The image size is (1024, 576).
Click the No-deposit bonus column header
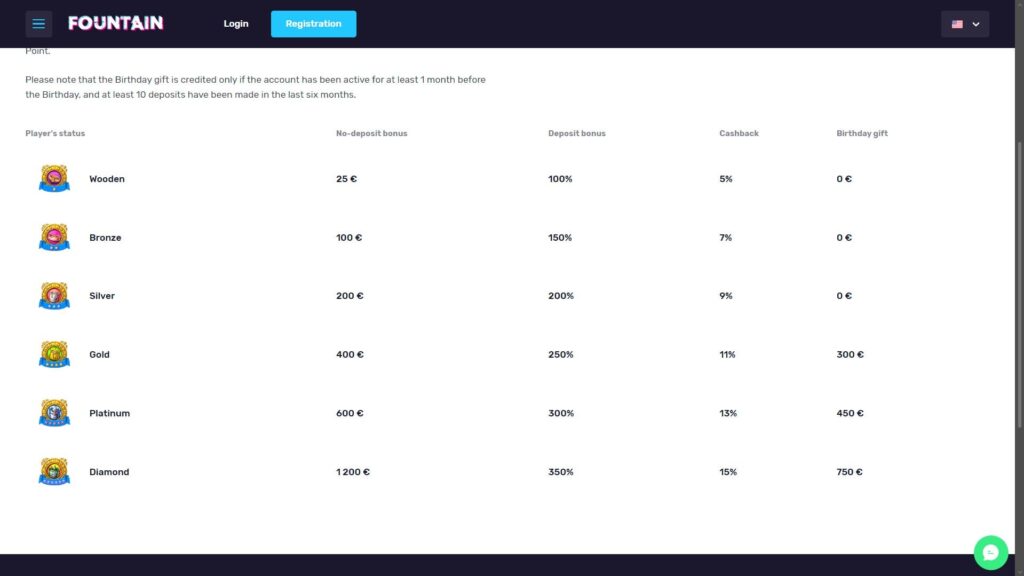pyautogui.click(x=371, y=133)
